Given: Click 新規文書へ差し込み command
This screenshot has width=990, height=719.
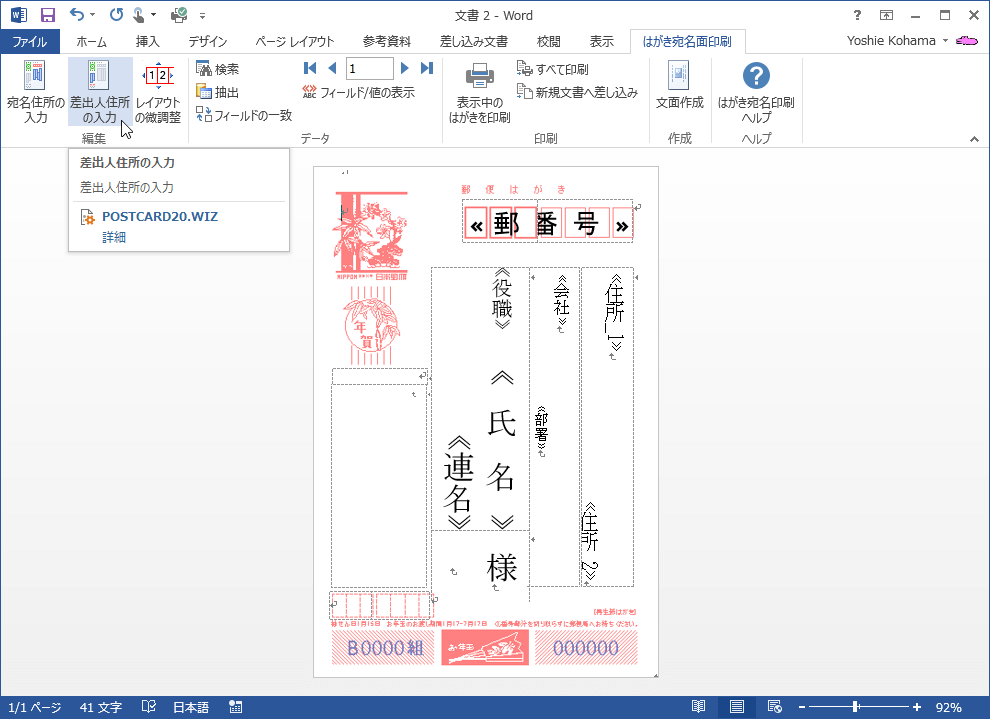Looking at the screenshot, I should (x=577, y=92).
